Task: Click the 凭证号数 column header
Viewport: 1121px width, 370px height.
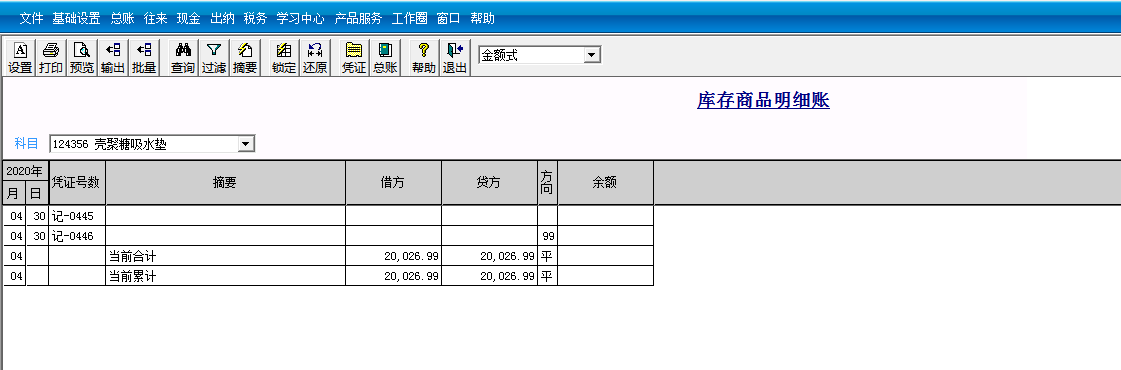Action: pyautogui.click(x=77, y=183)
